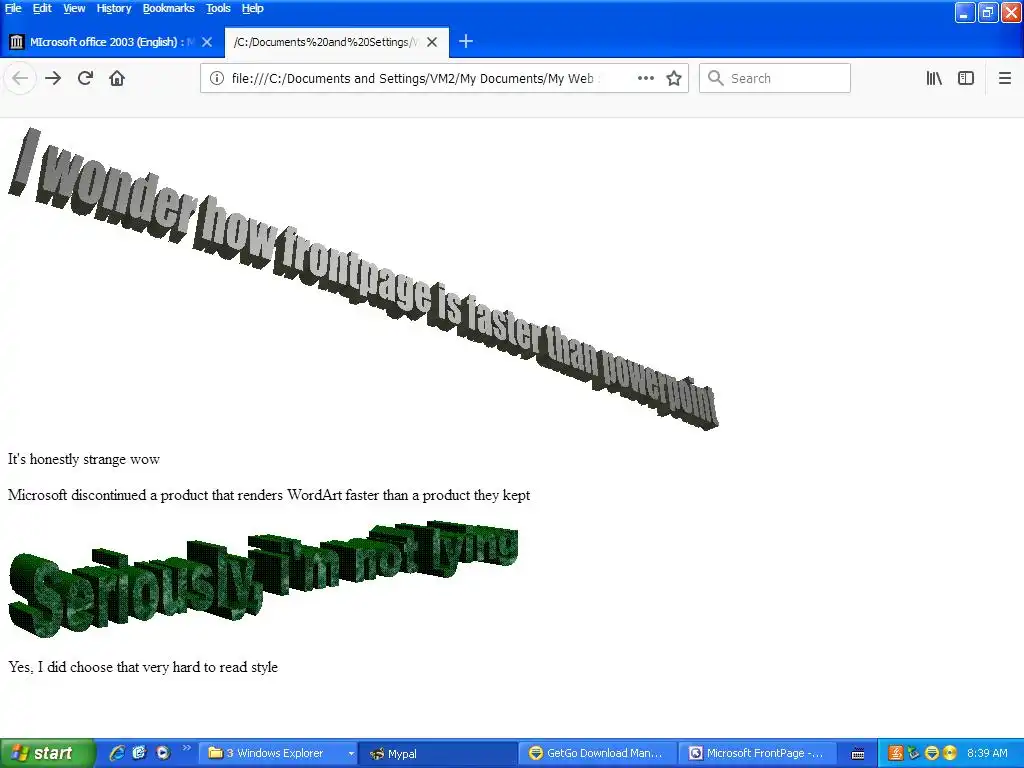
Task: Open the on-screen keyboard tray icon
Action: point(858,754)
